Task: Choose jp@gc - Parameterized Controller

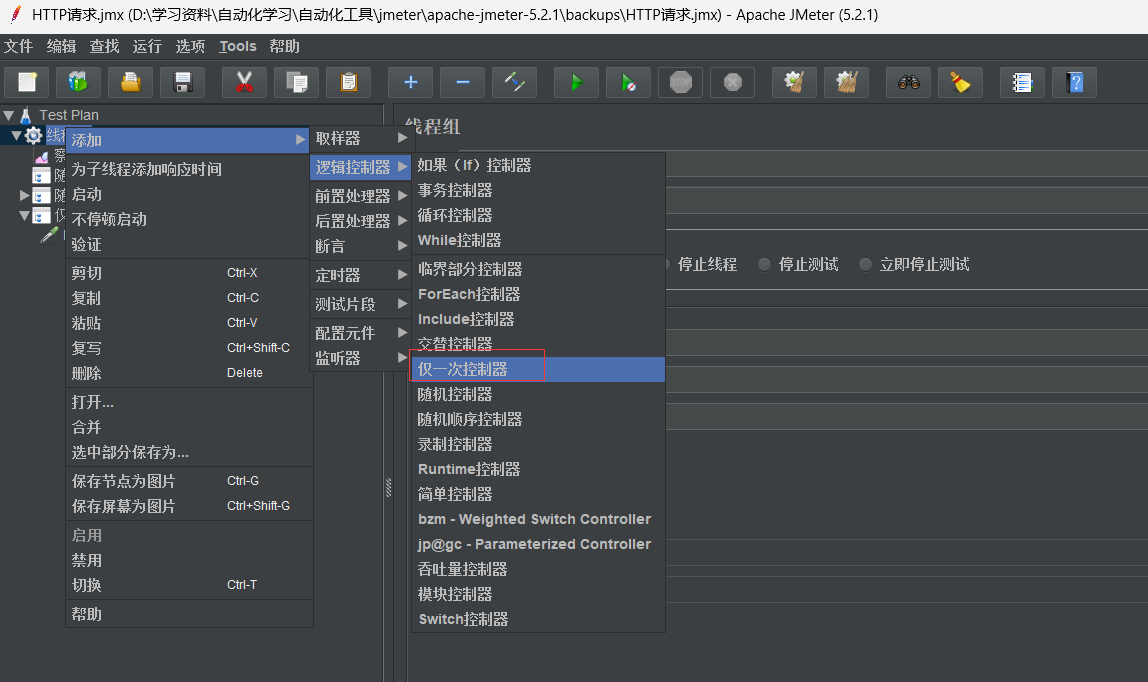Action: click(538, 544)
